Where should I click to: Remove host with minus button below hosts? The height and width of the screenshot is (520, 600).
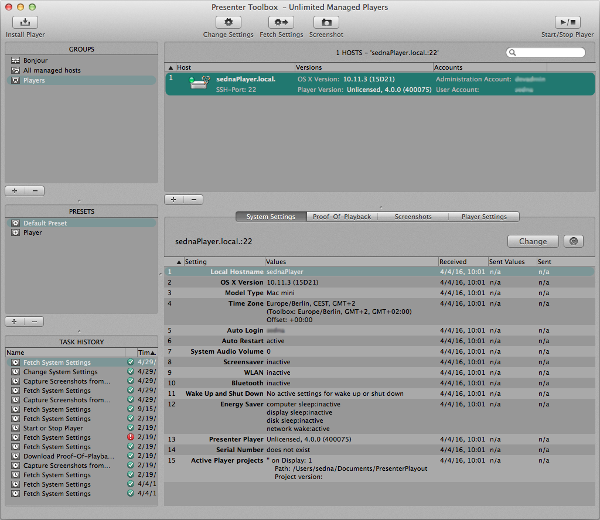[194, 199]
